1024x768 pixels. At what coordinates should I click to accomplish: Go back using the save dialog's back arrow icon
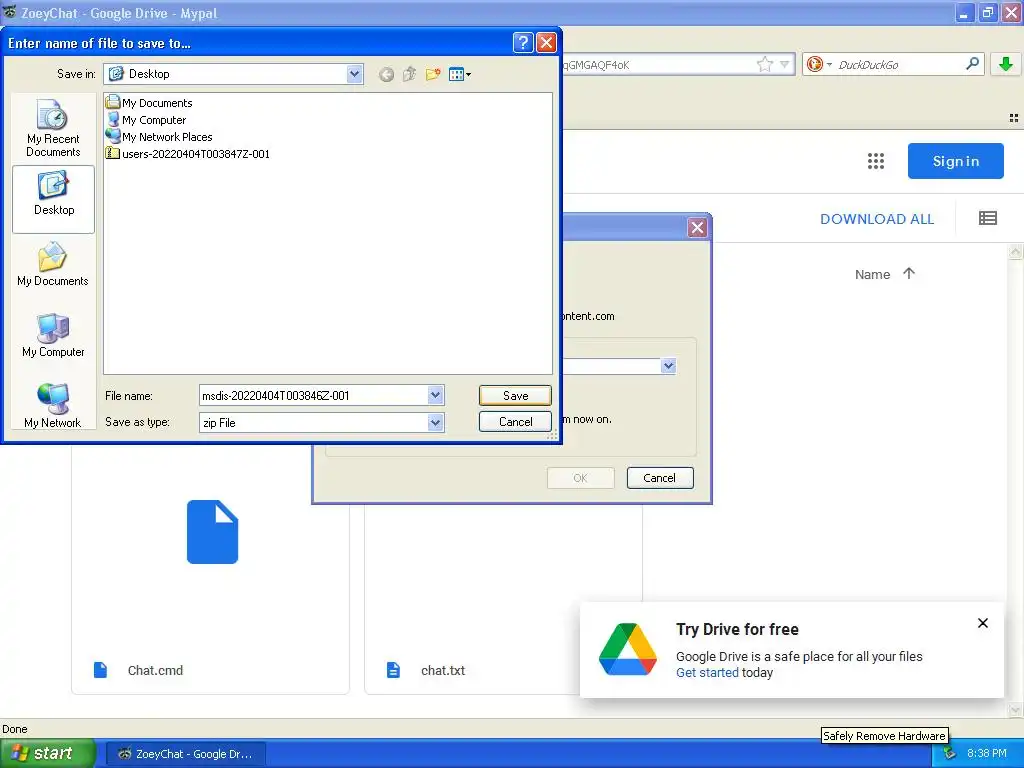click(x=386, y=74)
